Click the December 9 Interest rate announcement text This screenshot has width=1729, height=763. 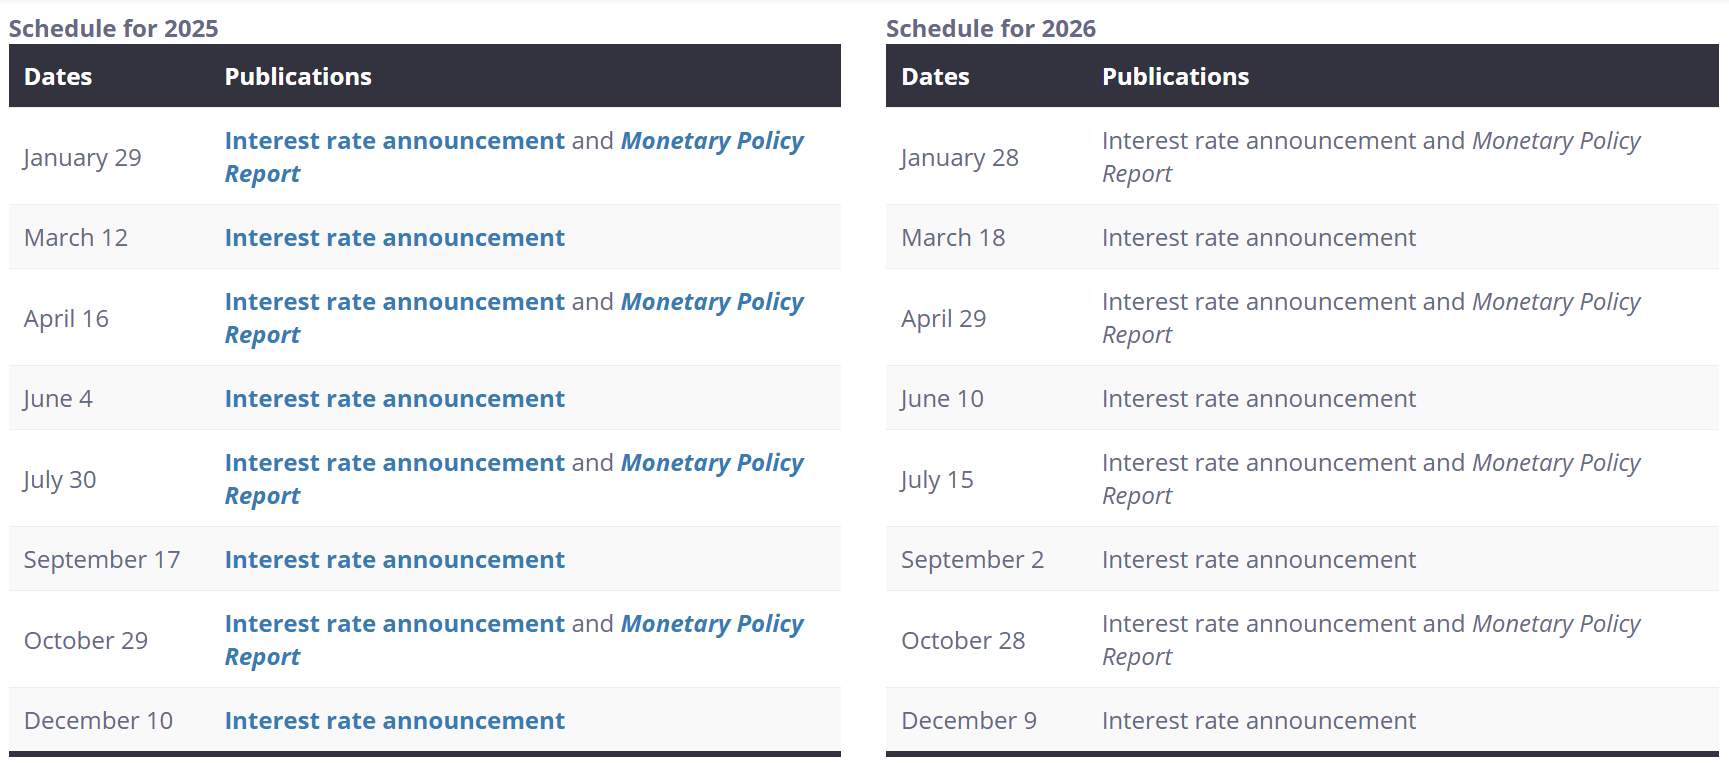point(1258,721)
